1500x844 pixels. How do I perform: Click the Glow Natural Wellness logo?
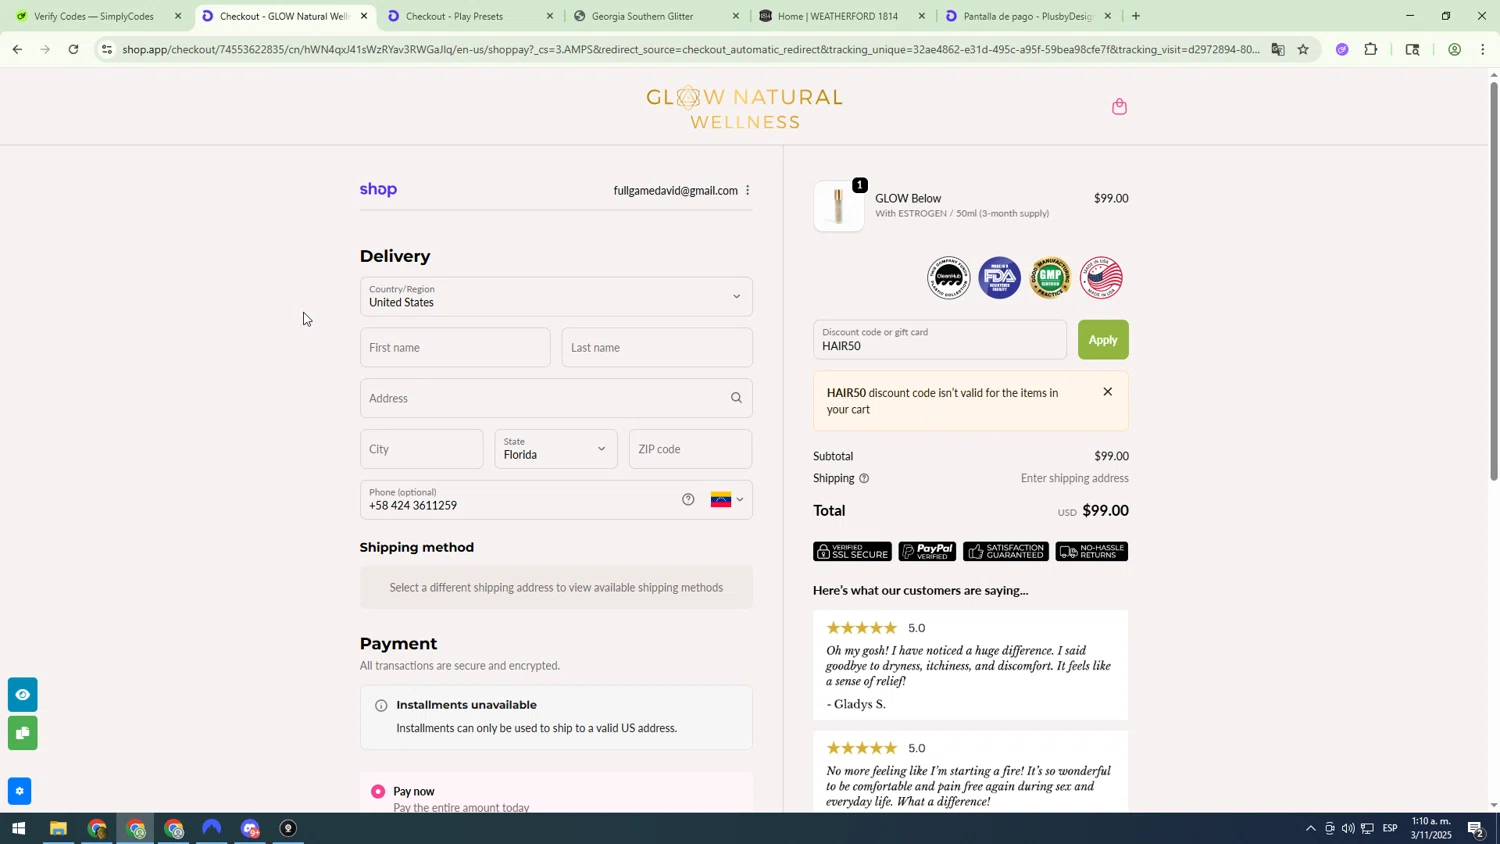click(744, 107)
